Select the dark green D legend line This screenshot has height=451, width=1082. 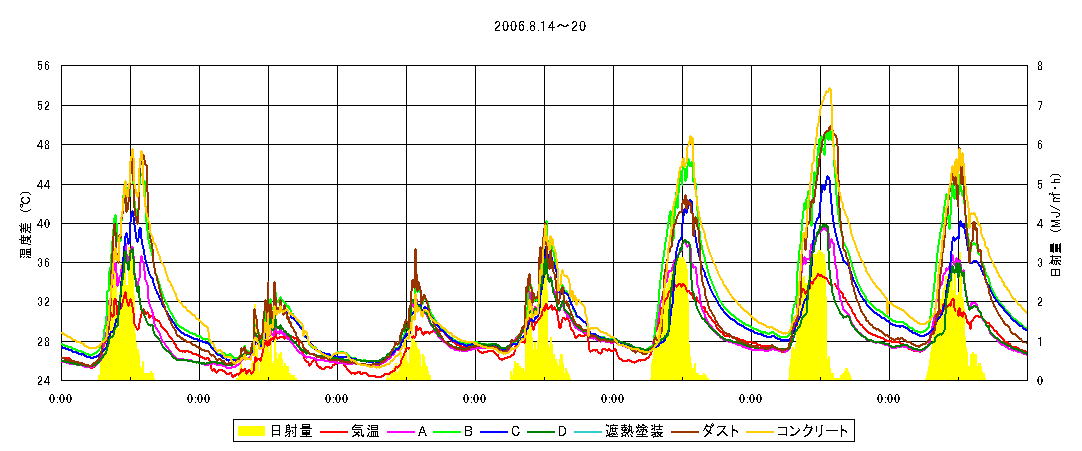tap(541, 432)
